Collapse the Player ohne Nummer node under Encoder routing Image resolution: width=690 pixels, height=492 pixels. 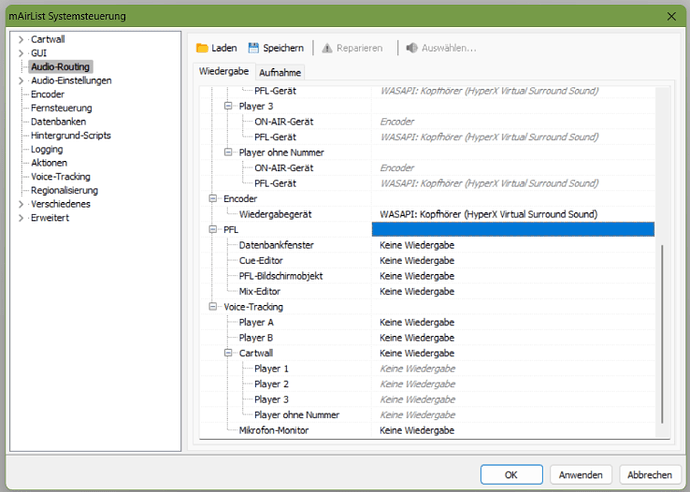click(x=228, y=152)
